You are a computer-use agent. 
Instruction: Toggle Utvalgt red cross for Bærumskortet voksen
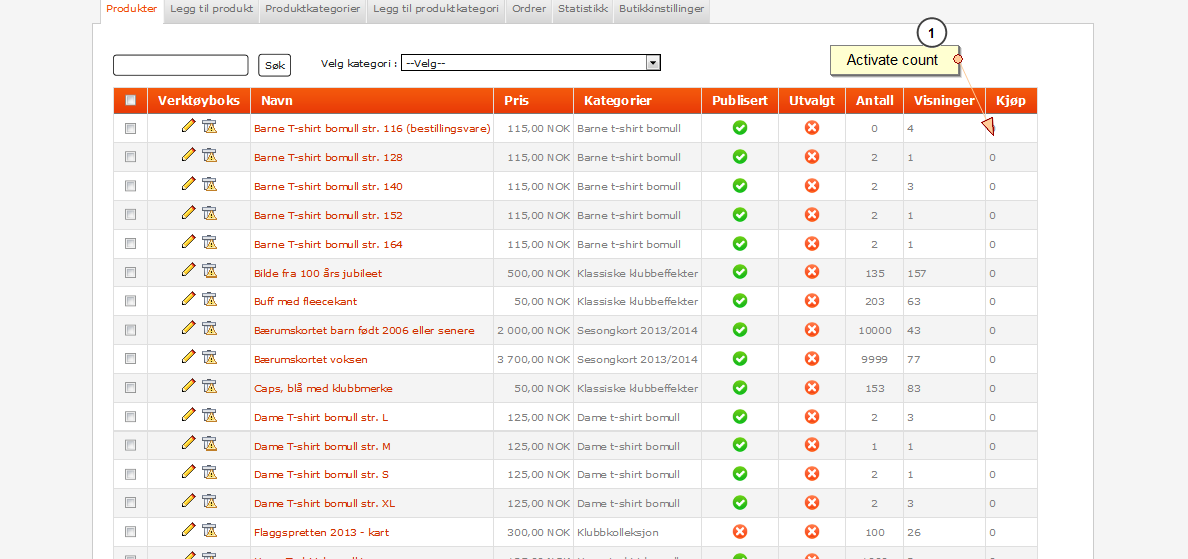click(811, 358)
